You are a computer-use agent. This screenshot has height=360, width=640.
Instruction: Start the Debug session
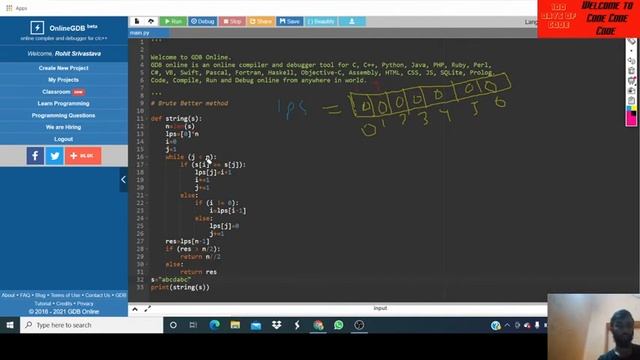[203, 21]
